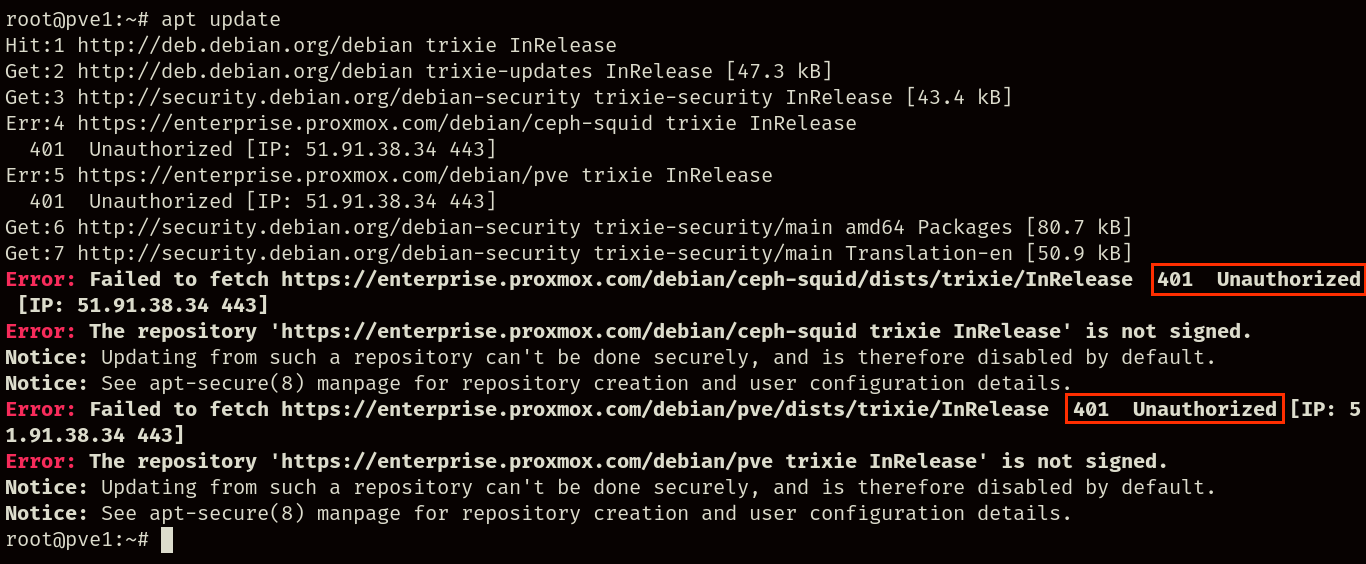Click the pve/dists/trixie/InRelease 'Failed to fetch' URL
The height and width of the screenshot is (564, 1366).
point(664,410)
